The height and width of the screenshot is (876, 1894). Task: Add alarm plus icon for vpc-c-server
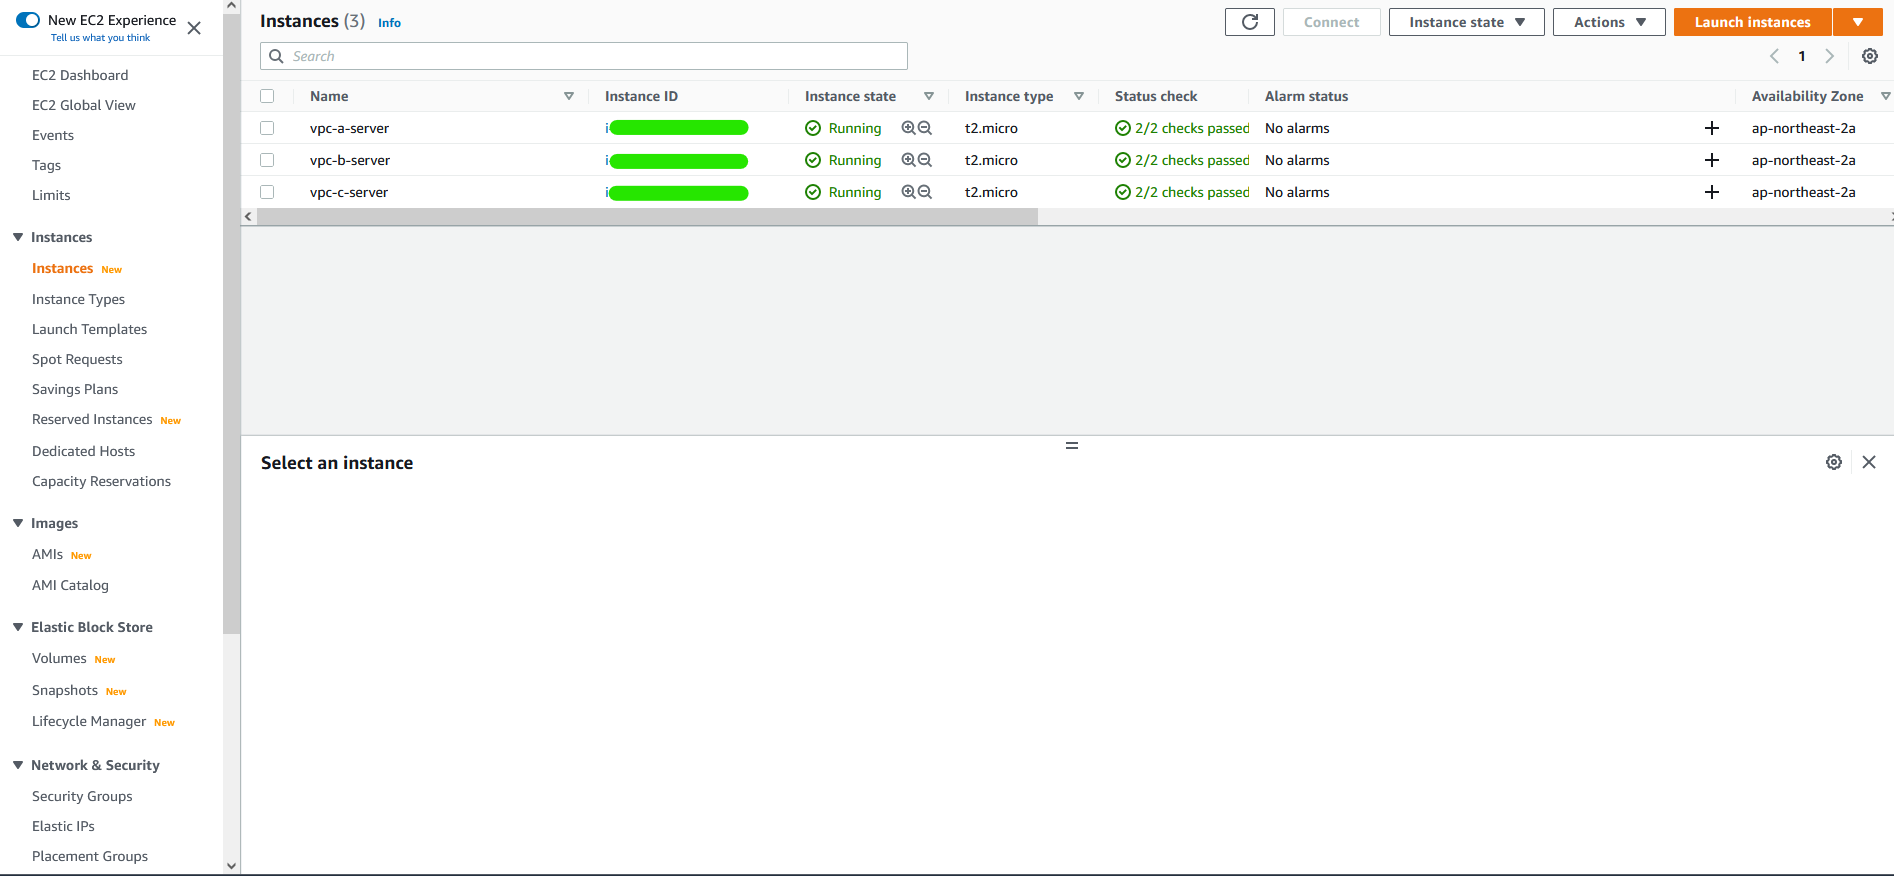pos(1712,192)
